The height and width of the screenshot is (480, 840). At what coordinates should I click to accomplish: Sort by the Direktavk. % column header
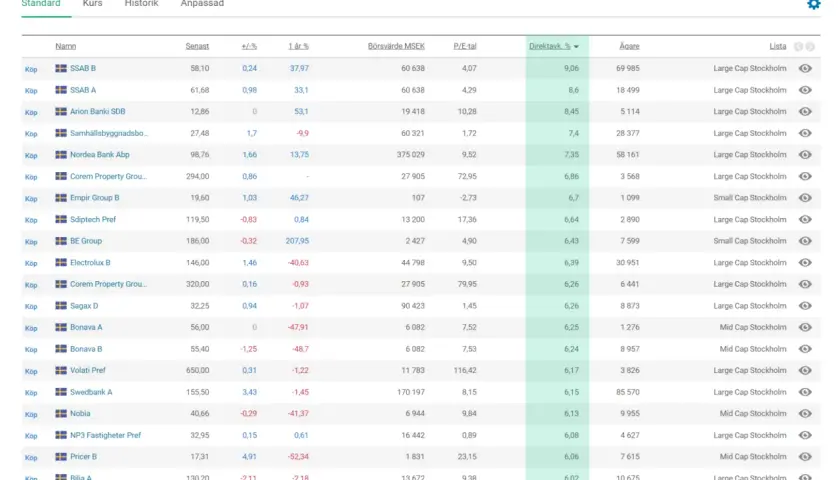(x=554, y=46)
